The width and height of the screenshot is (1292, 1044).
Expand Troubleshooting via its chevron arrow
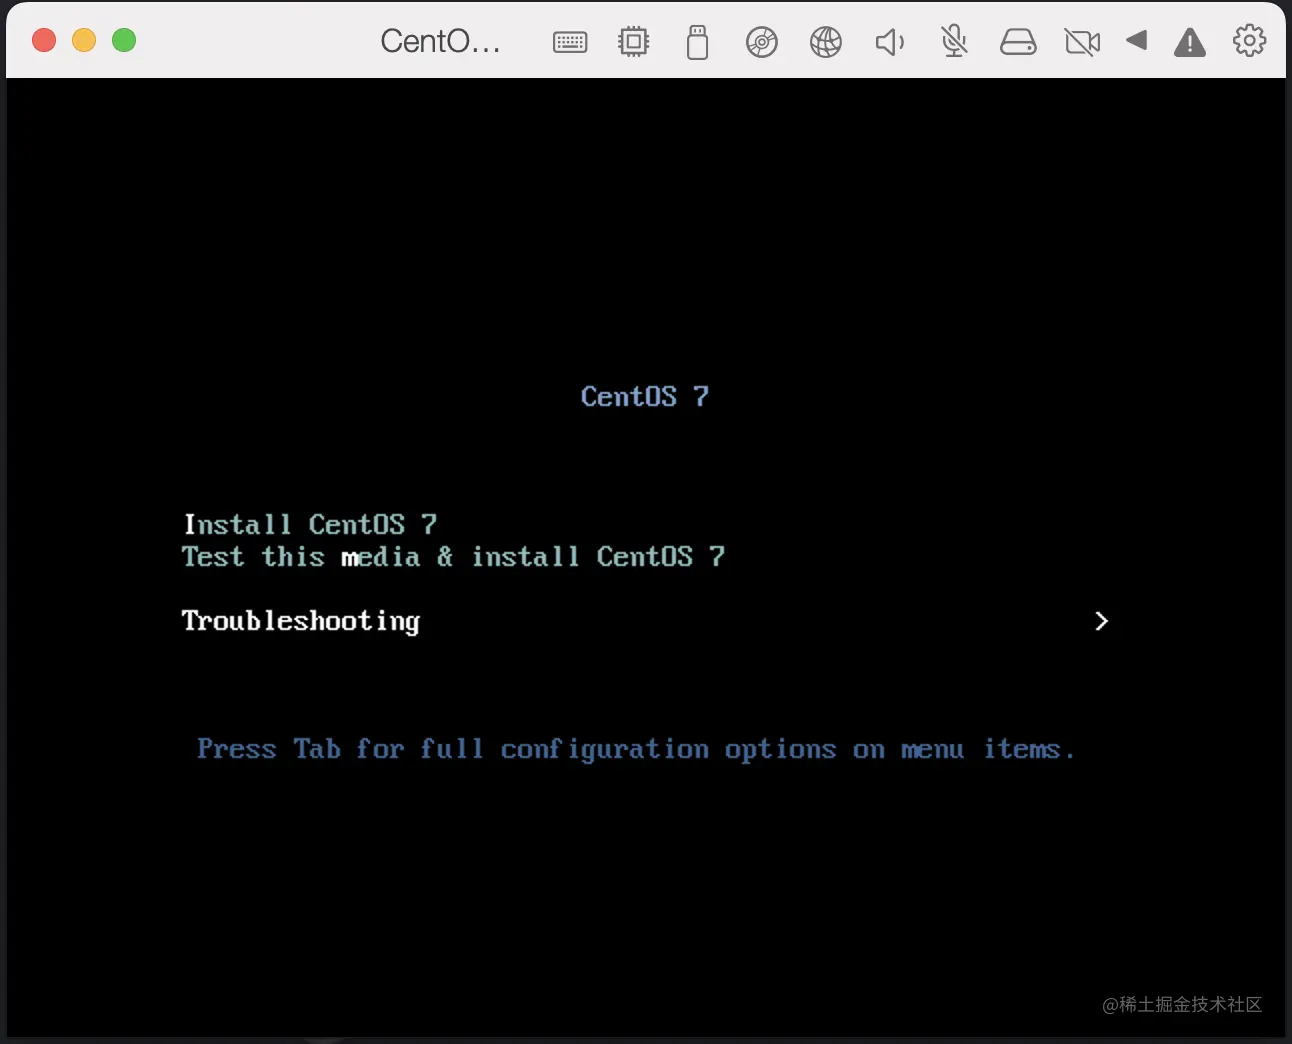(1101, 621)
